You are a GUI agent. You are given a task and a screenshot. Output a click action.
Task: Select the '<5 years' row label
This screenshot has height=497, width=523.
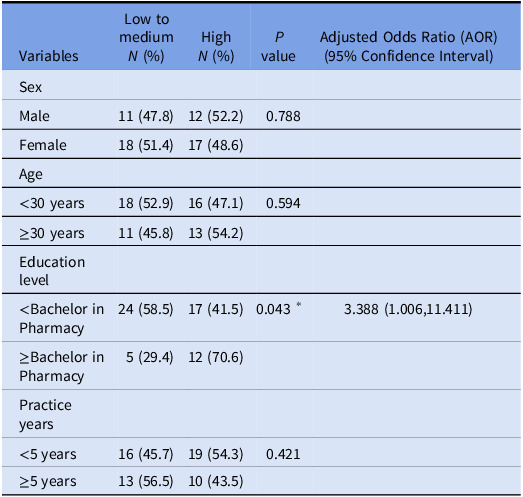pos(48,454)
